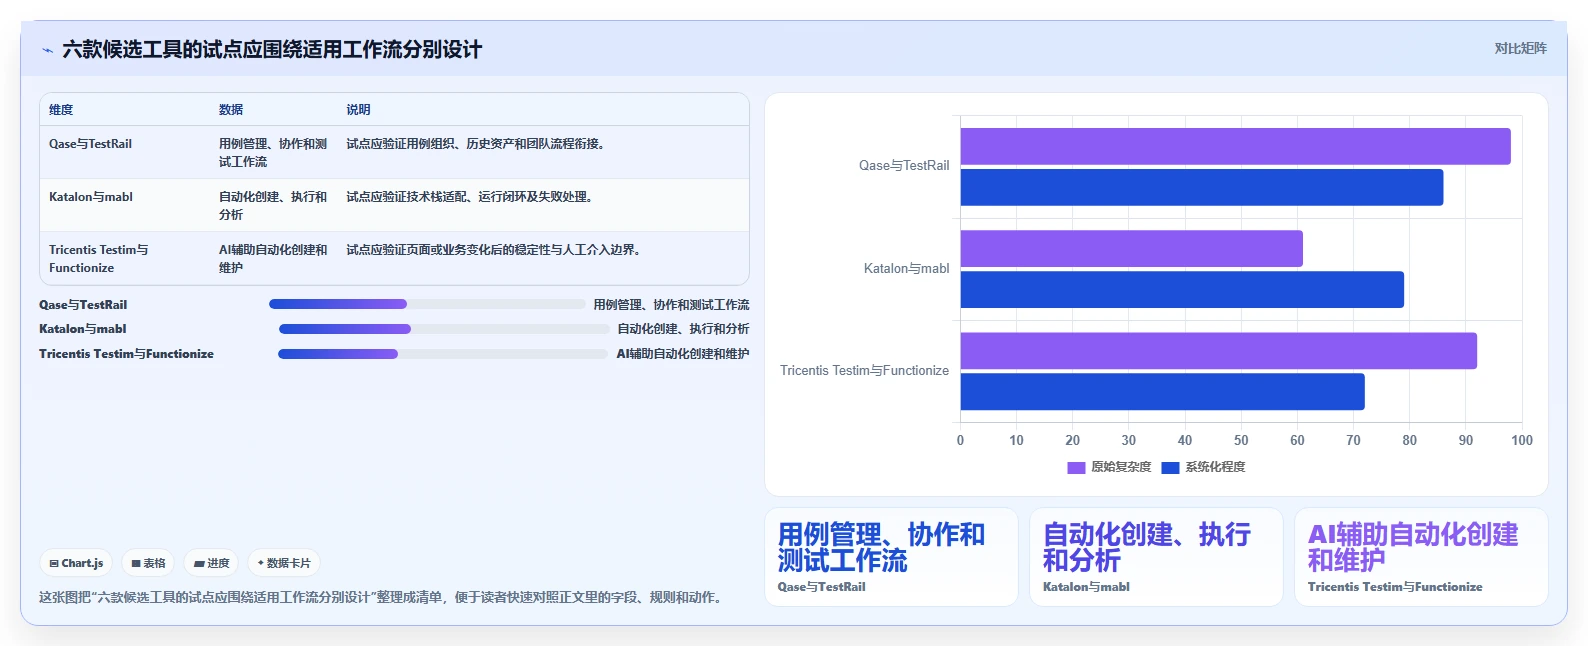The height and width of the screenshot is (646, 1588).
Task: Click the 说明 column header
Action: pos(358,110)
